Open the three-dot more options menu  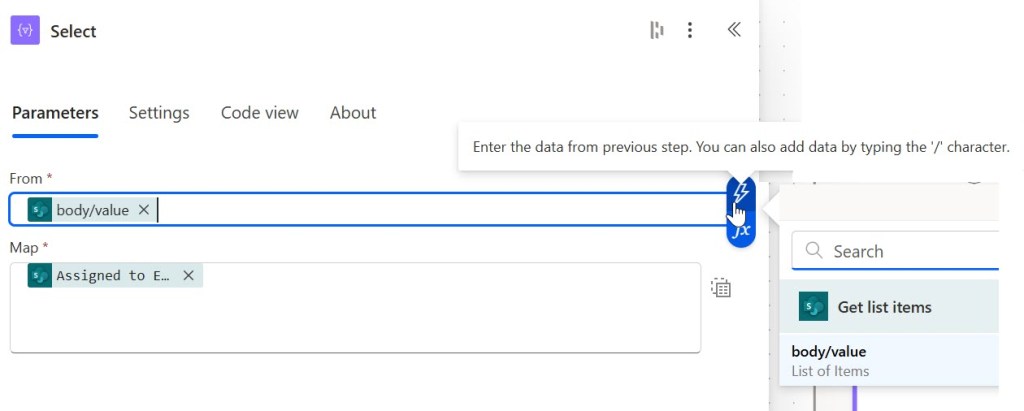[x=690, y=31]
